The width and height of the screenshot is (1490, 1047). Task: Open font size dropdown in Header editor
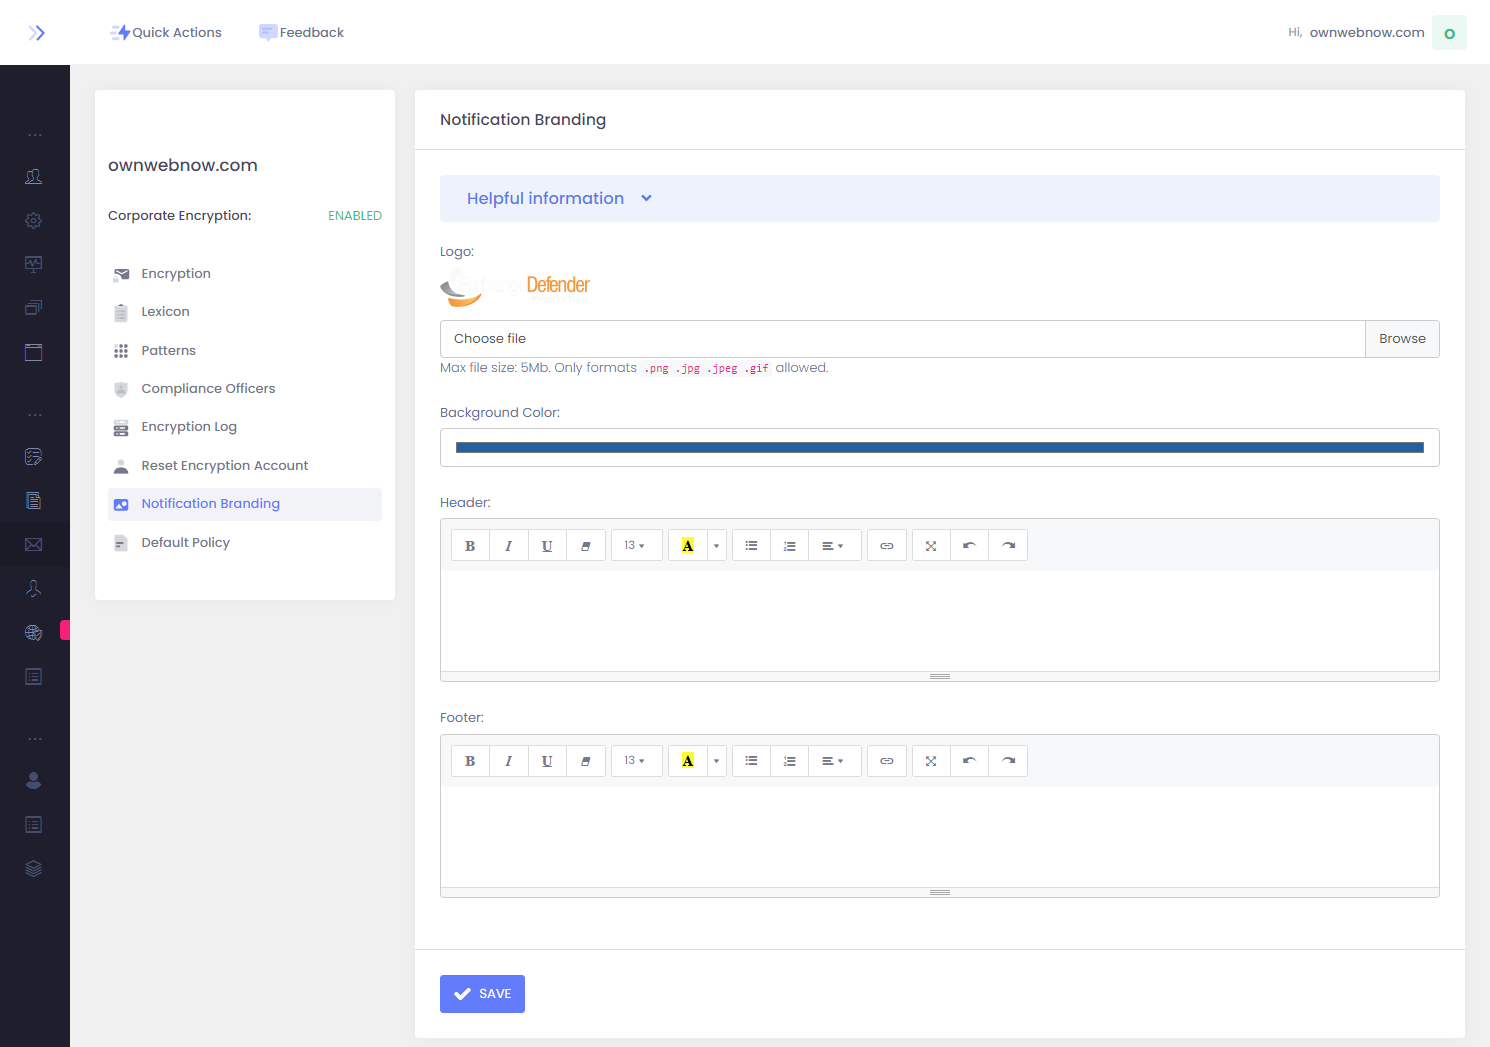[635, 546]
